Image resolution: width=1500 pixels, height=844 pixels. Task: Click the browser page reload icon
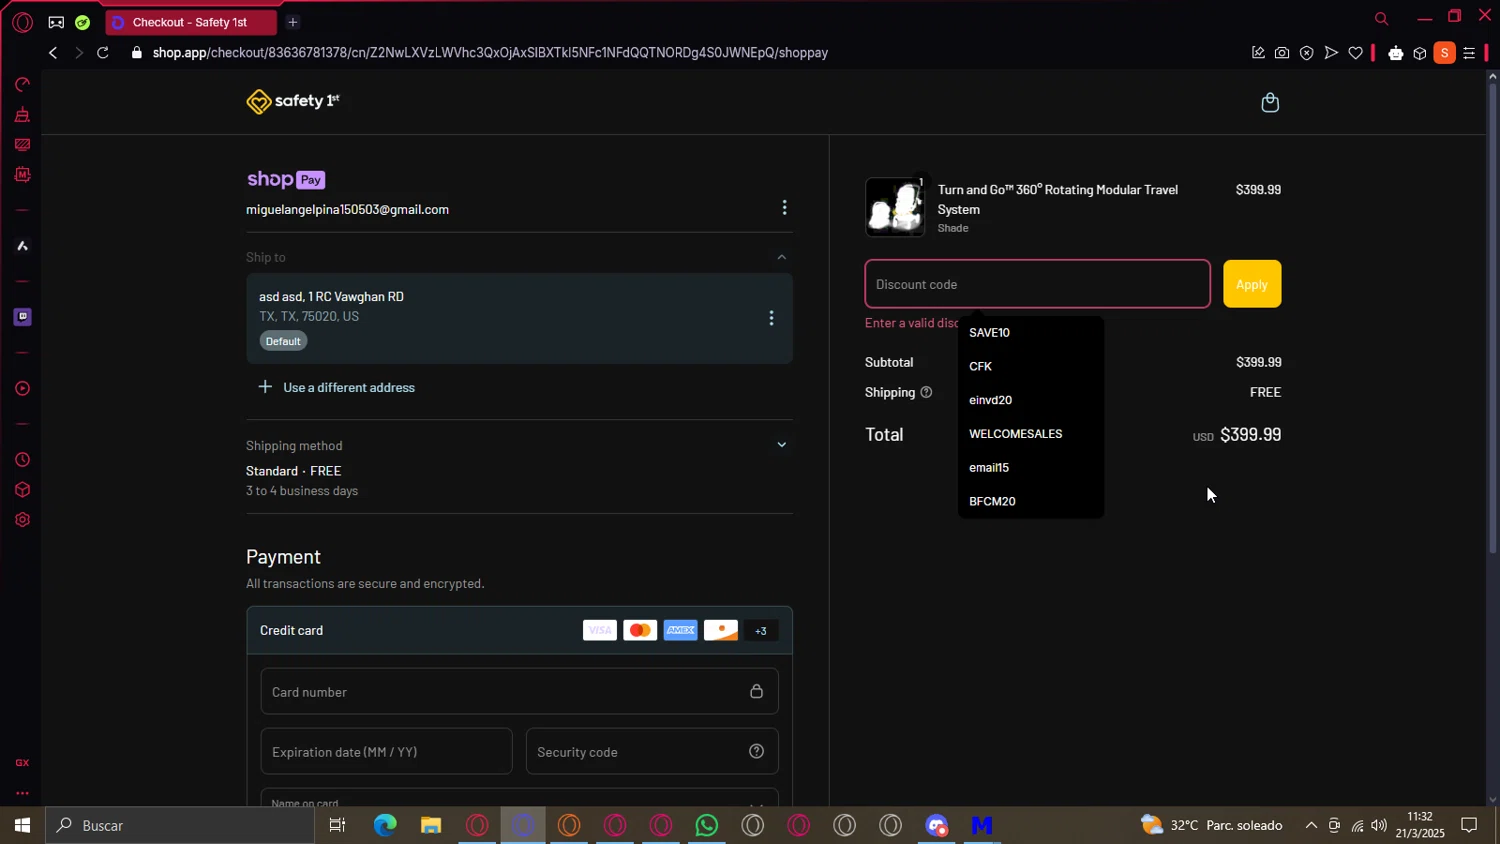103,53
